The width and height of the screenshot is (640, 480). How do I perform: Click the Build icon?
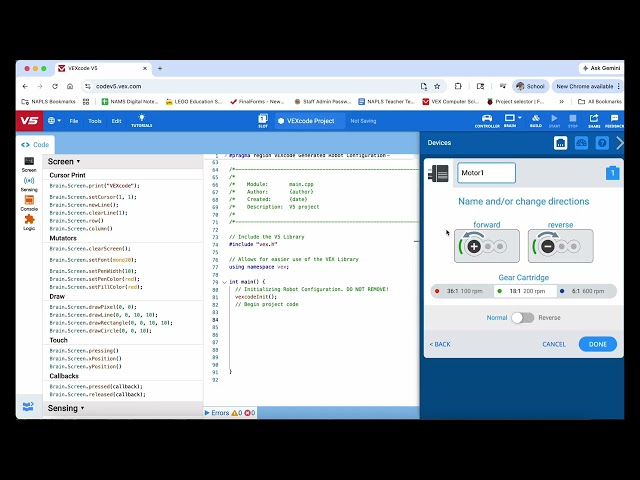[536, 120]
